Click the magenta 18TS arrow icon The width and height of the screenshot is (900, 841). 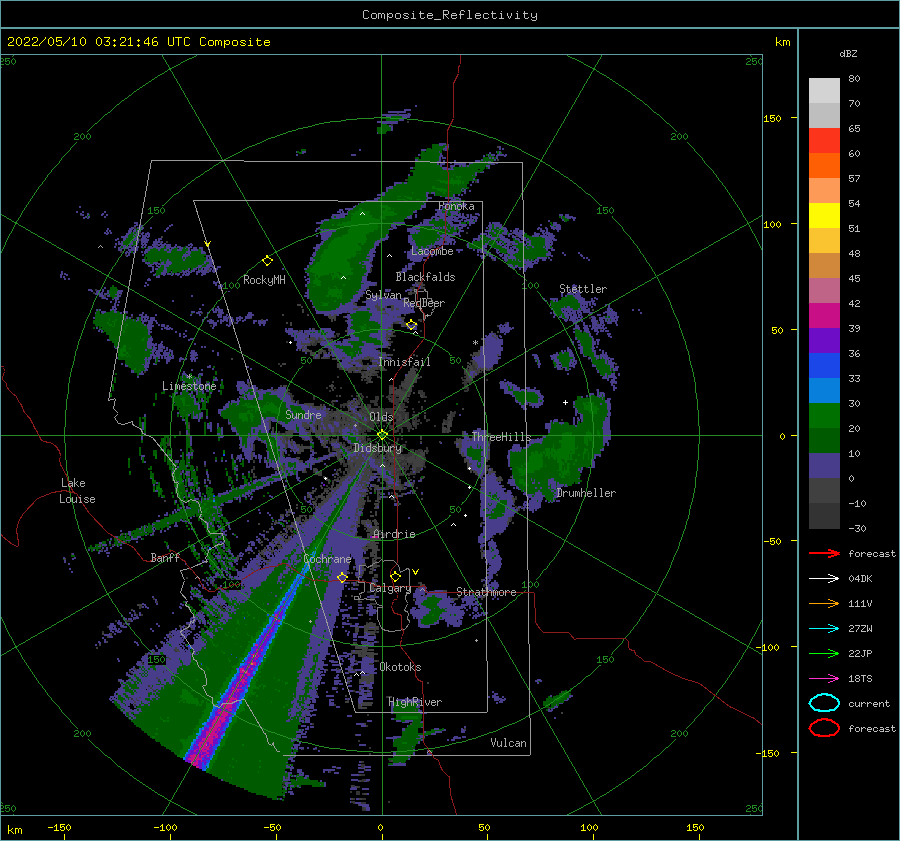[x=824, y=679]
